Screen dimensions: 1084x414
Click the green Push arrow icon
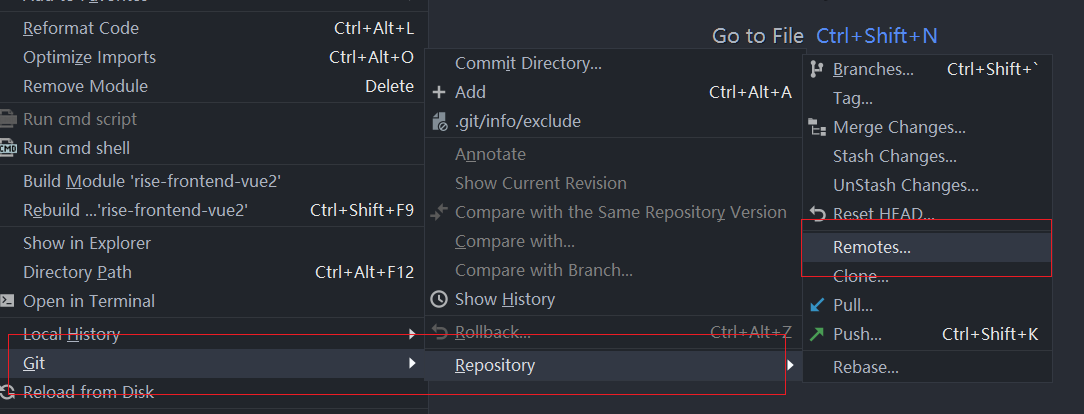(x=817, y=335)
